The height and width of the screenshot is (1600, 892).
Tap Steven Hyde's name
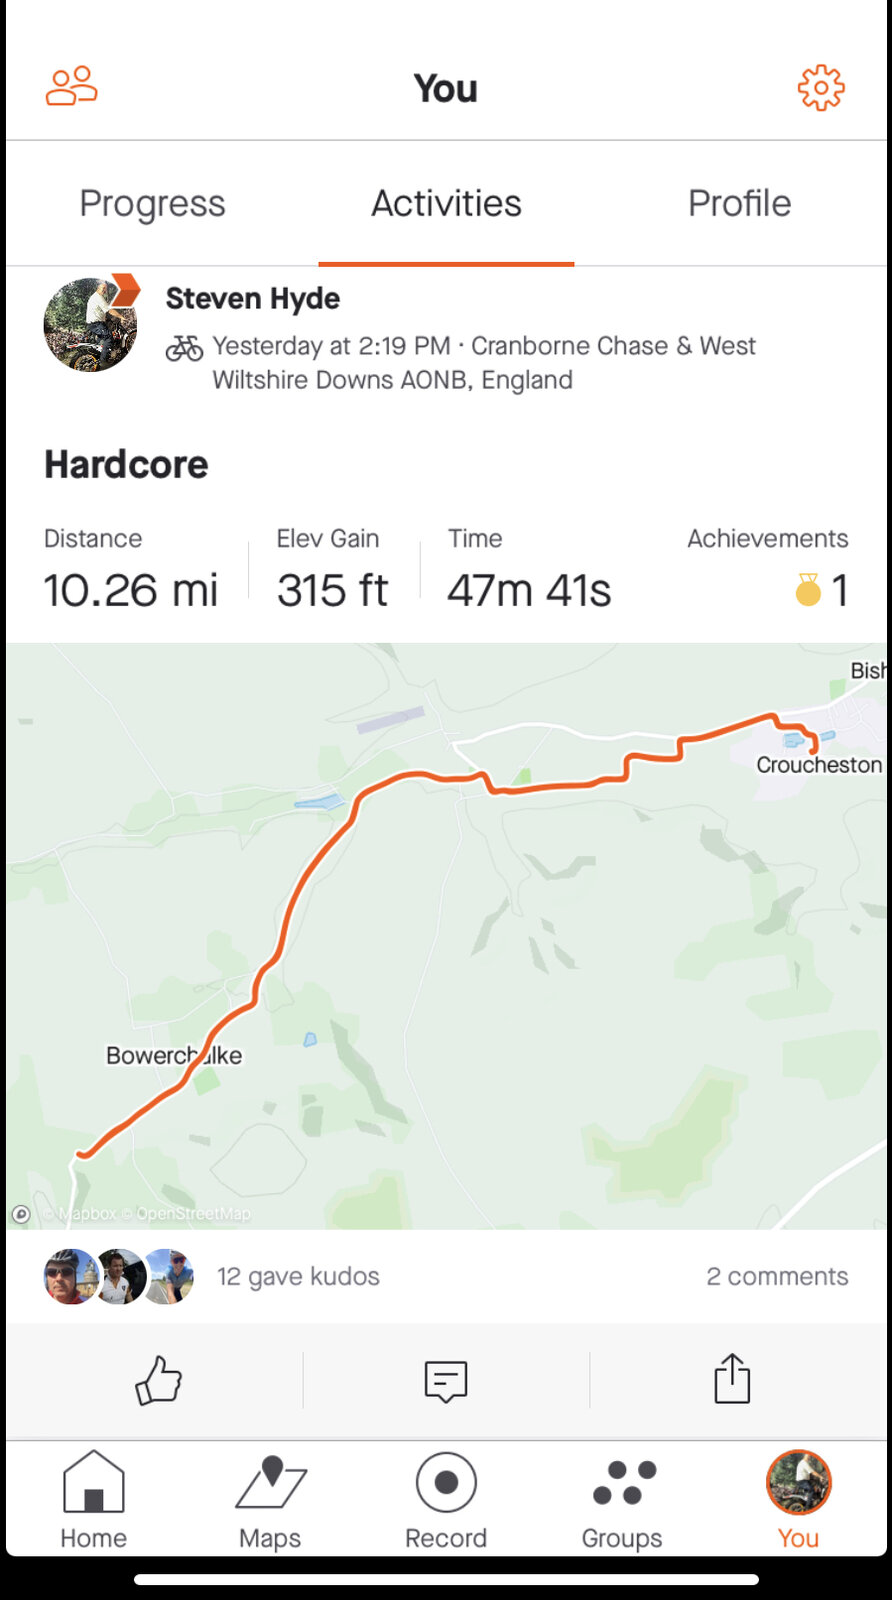[x=253, y=298]
